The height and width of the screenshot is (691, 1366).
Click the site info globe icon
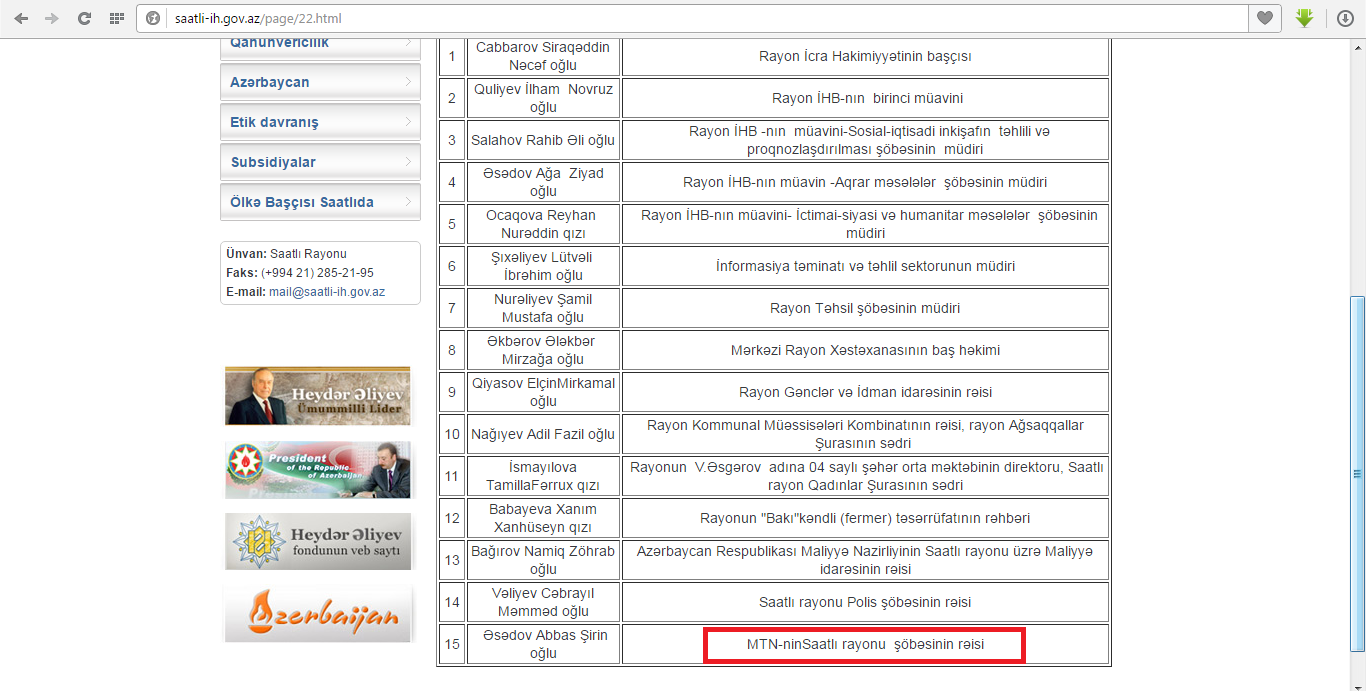(x=153, y=18)
